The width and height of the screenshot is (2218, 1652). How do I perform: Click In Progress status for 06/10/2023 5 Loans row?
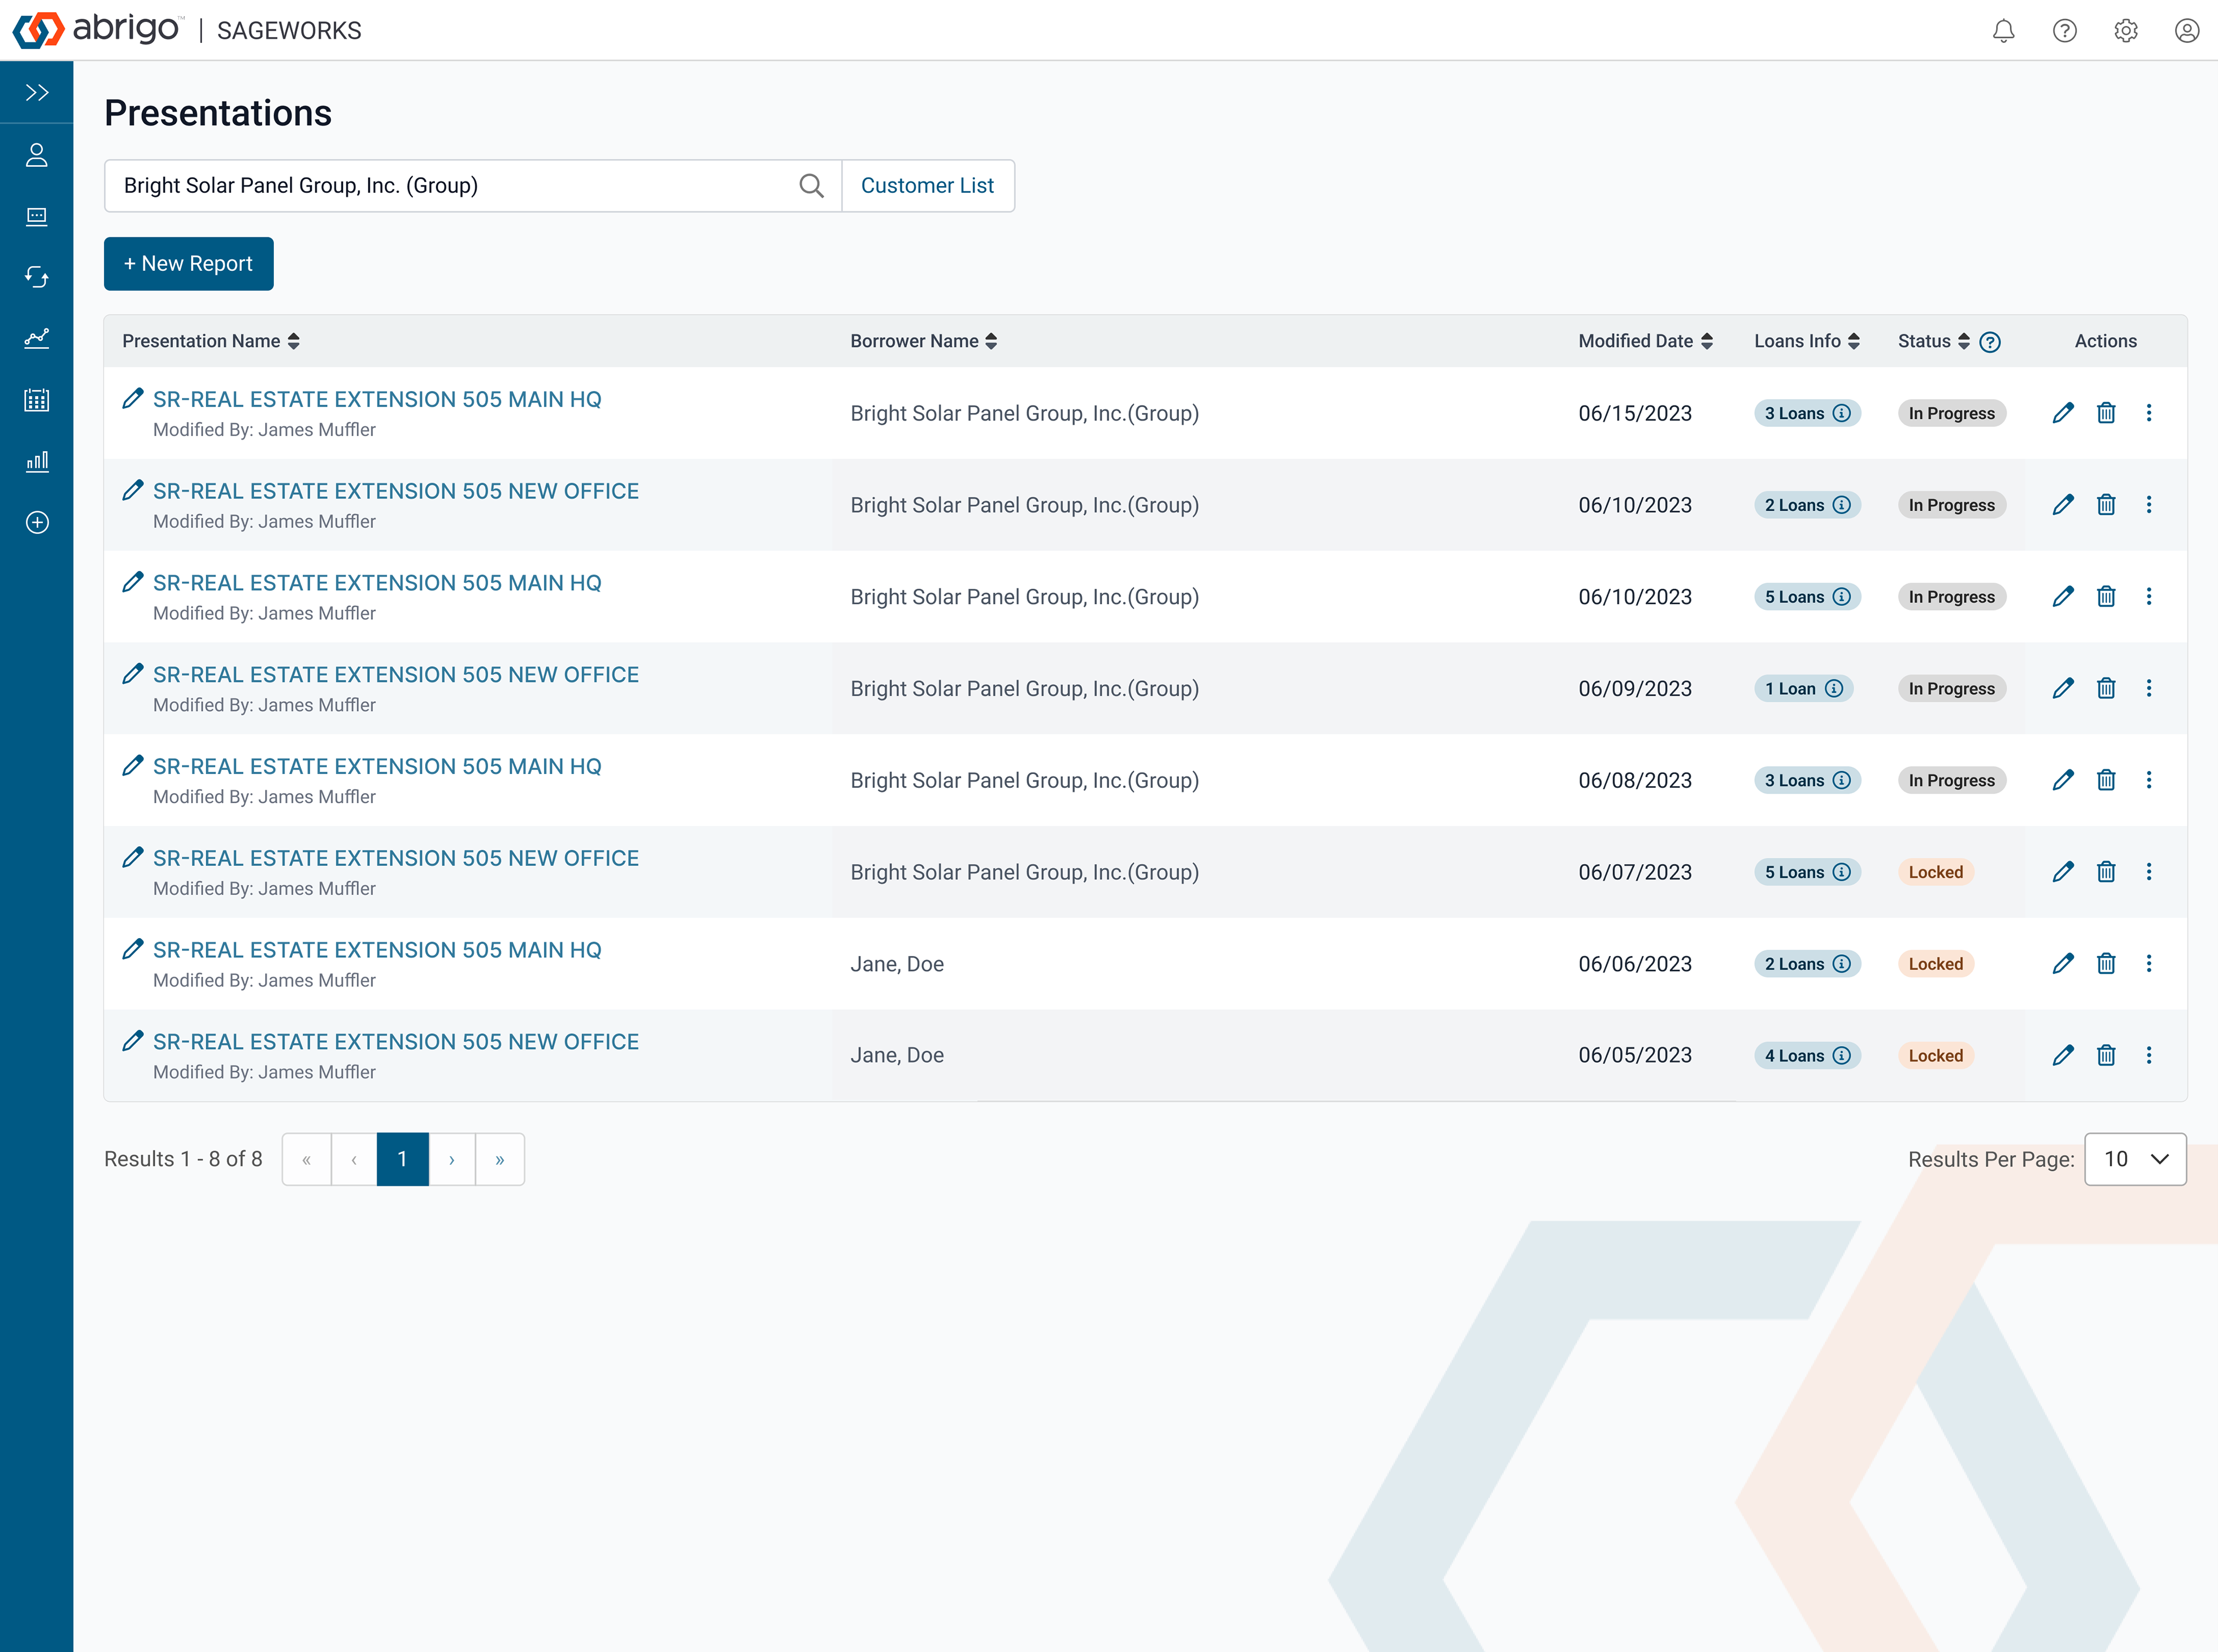tap(1951, 597)
